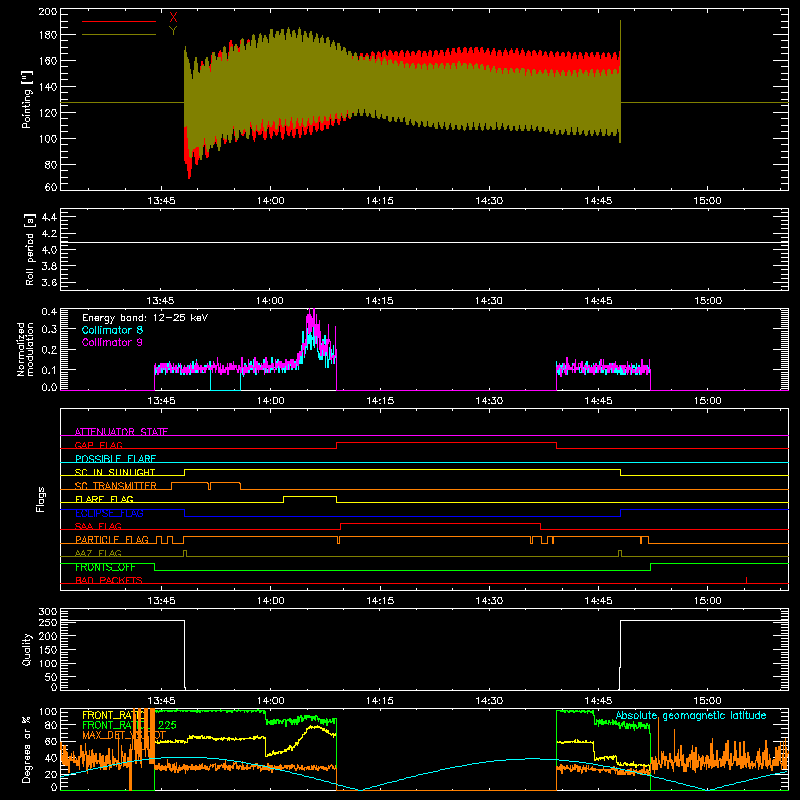Viewport: 800px width, 800px height.
Task: Click the SC_TRANSMITTER flag label
Action: tap(116, 485)
